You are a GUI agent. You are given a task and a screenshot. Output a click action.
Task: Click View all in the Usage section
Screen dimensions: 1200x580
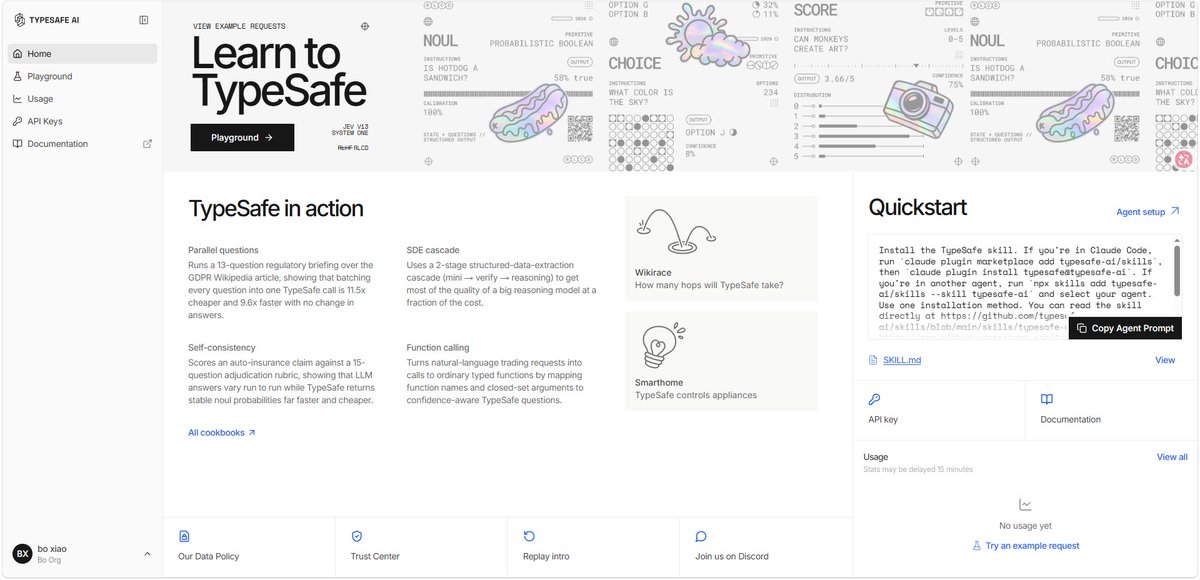[1172, 457]
